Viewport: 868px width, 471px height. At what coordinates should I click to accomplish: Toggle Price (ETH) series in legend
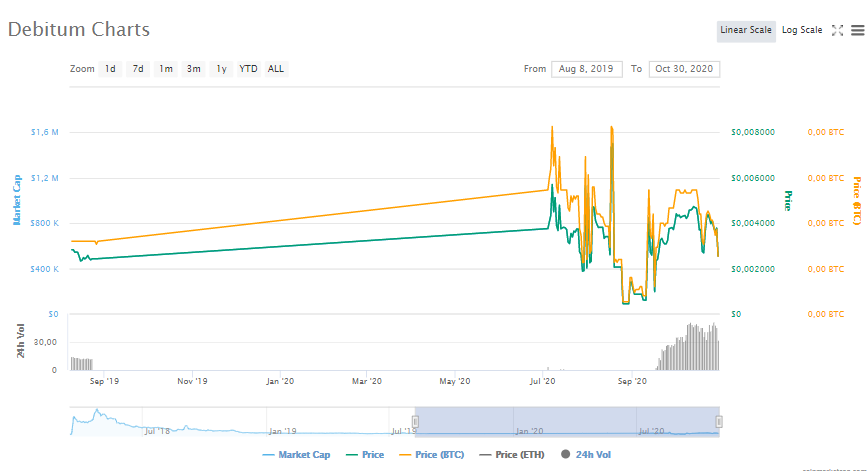(512, 454)
